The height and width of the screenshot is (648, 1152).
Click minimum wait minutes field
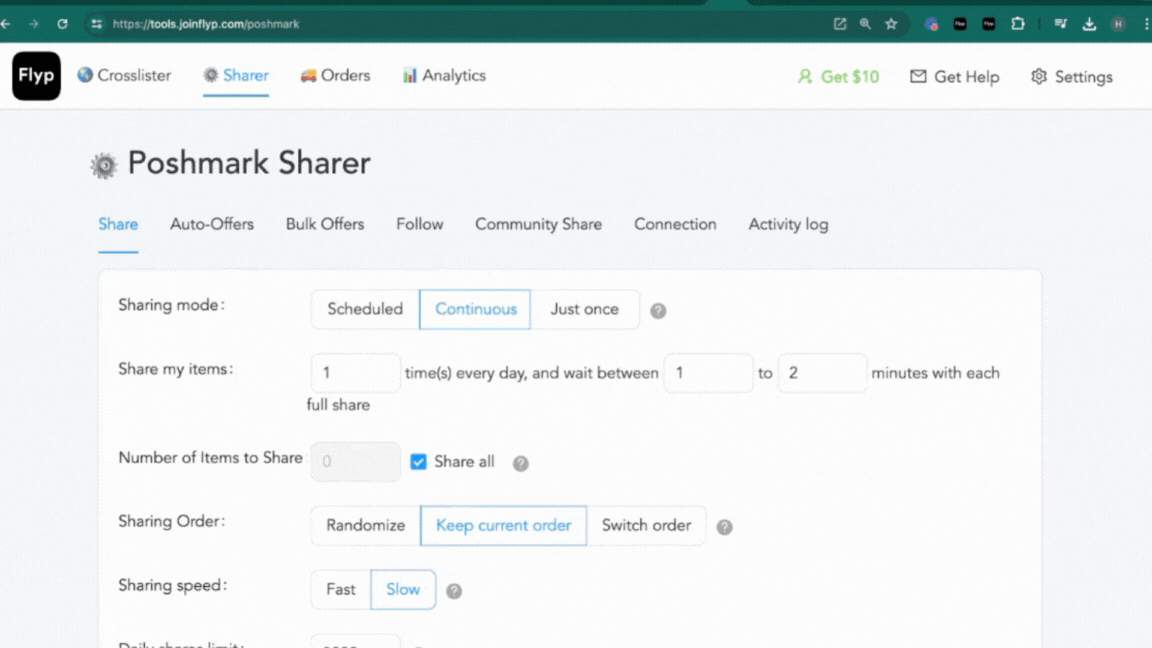point(708,373)
